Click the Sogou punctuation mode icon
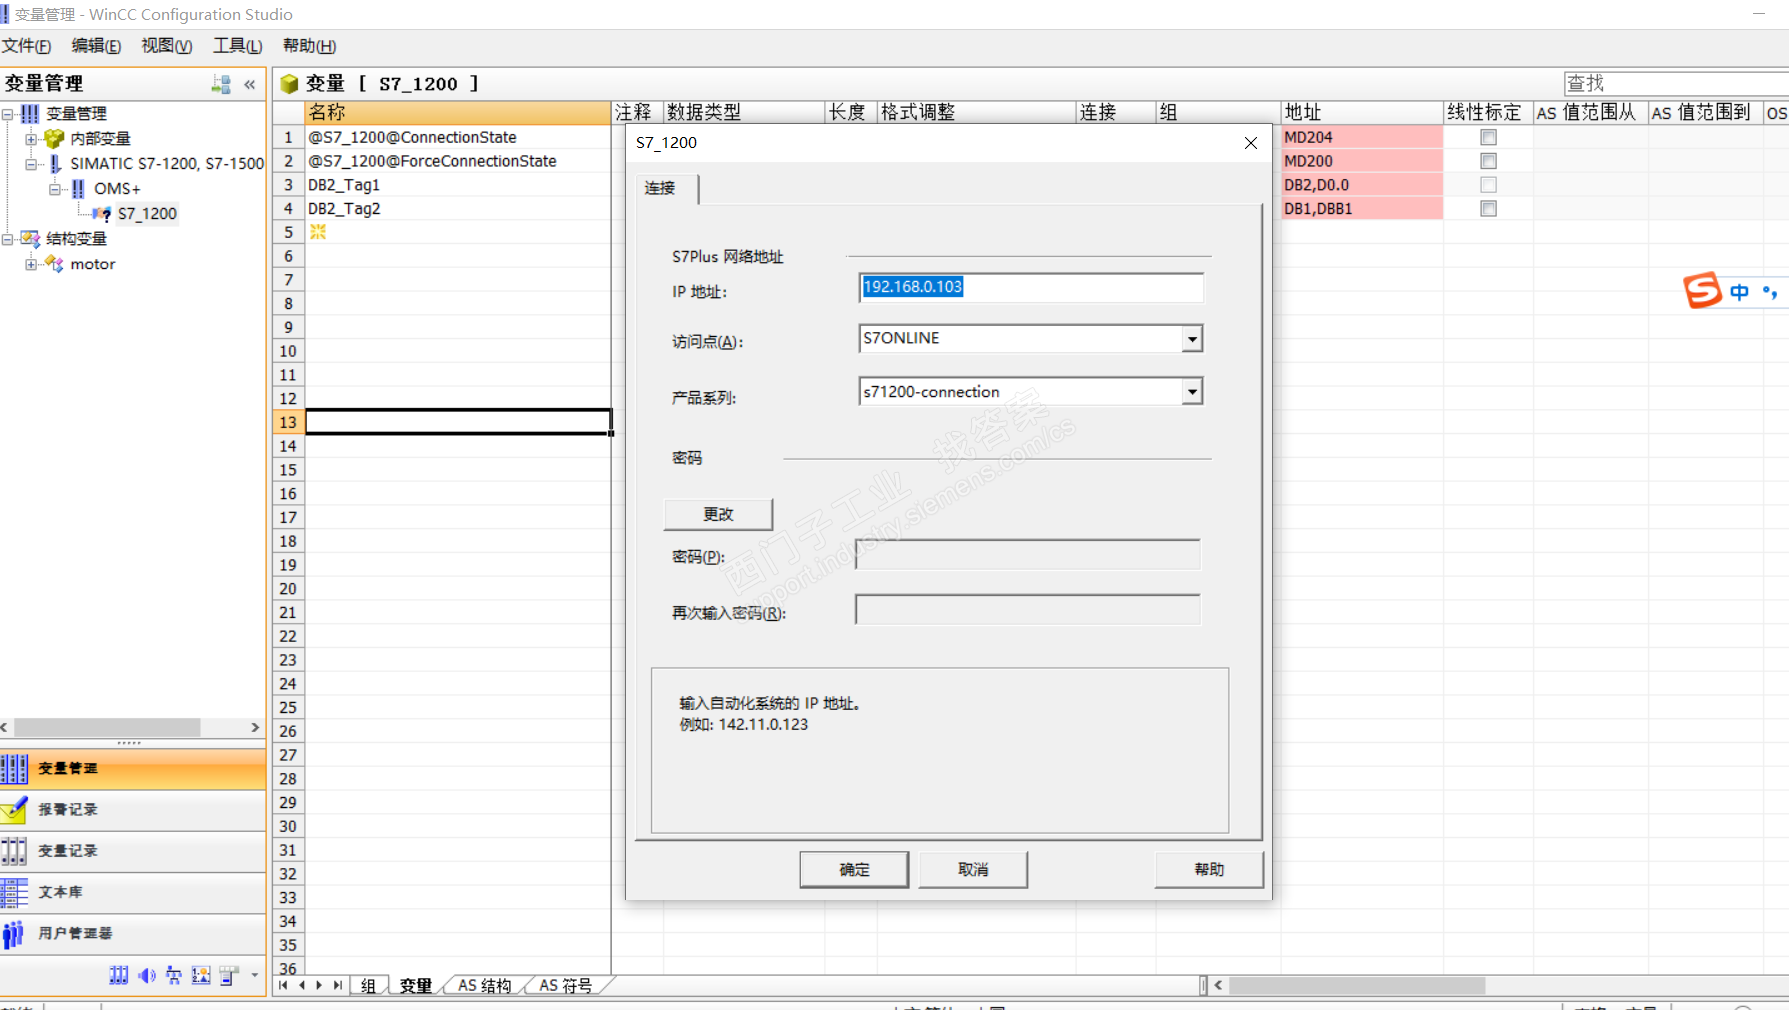This screenshot has width=1789, height=1010. coord(1770,292)
